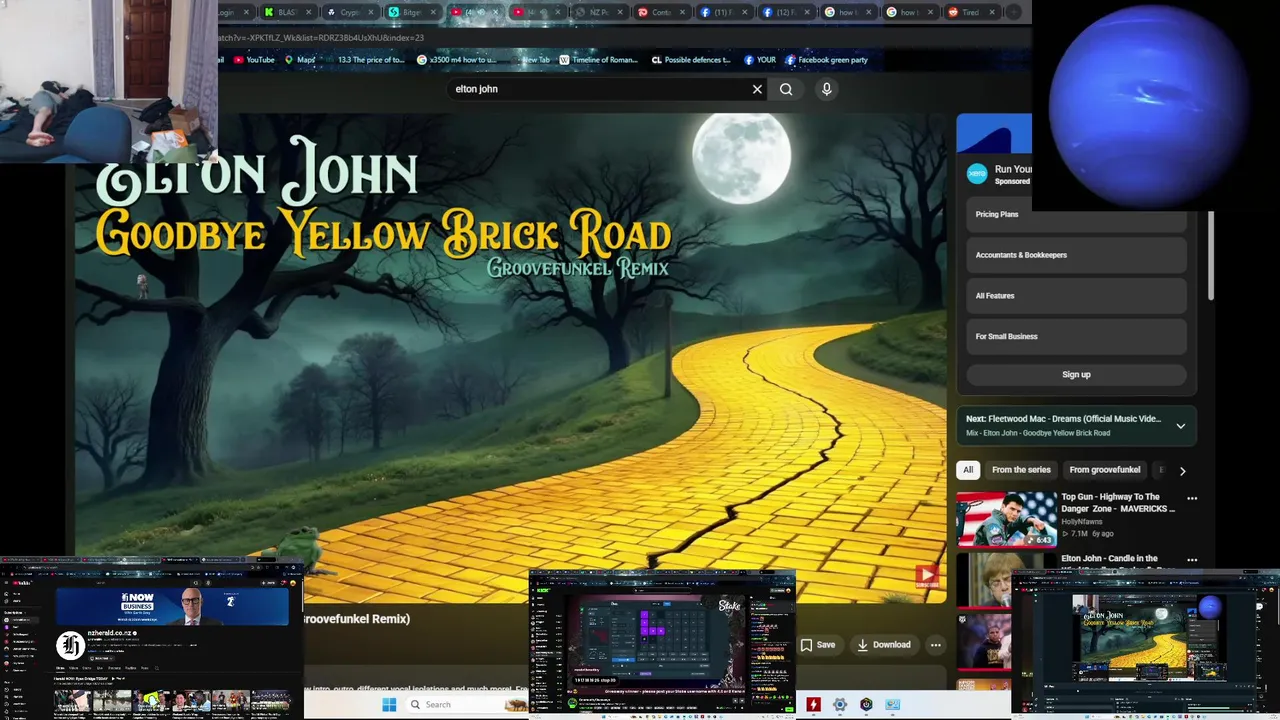
Task: Click the Stake stream preview window
Action: (662, 643)
